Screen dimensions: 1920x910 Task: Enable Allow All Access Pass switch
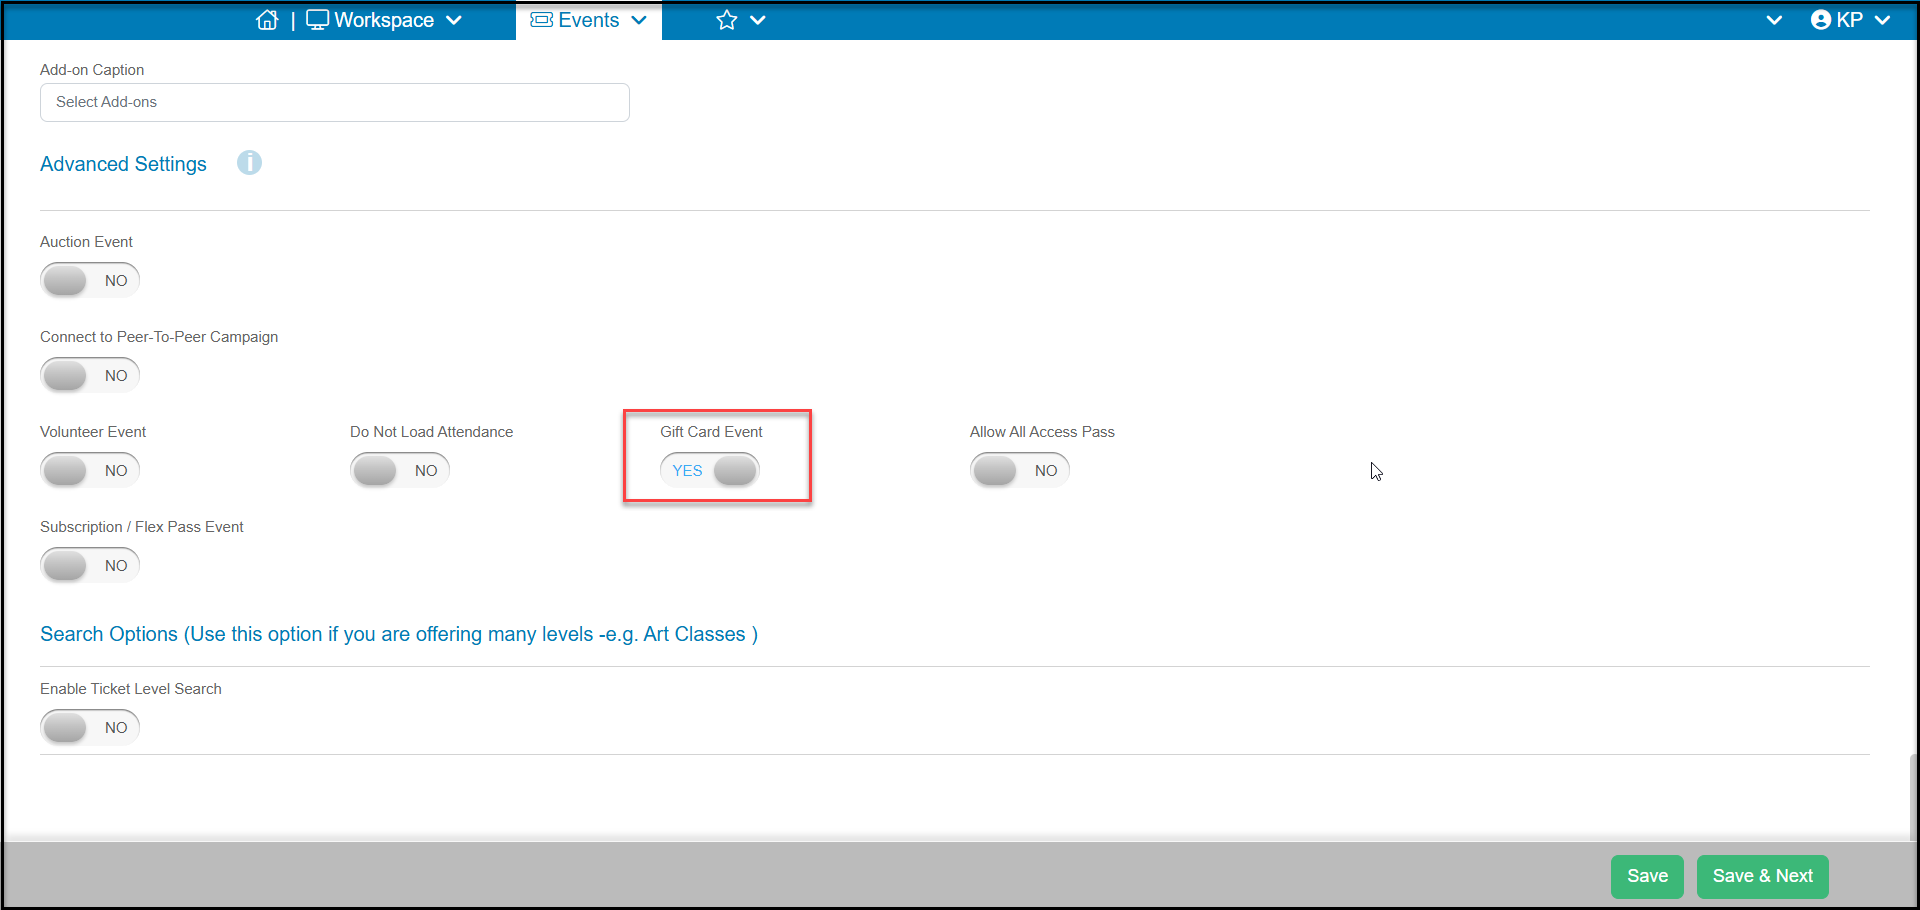(1020, 470)
